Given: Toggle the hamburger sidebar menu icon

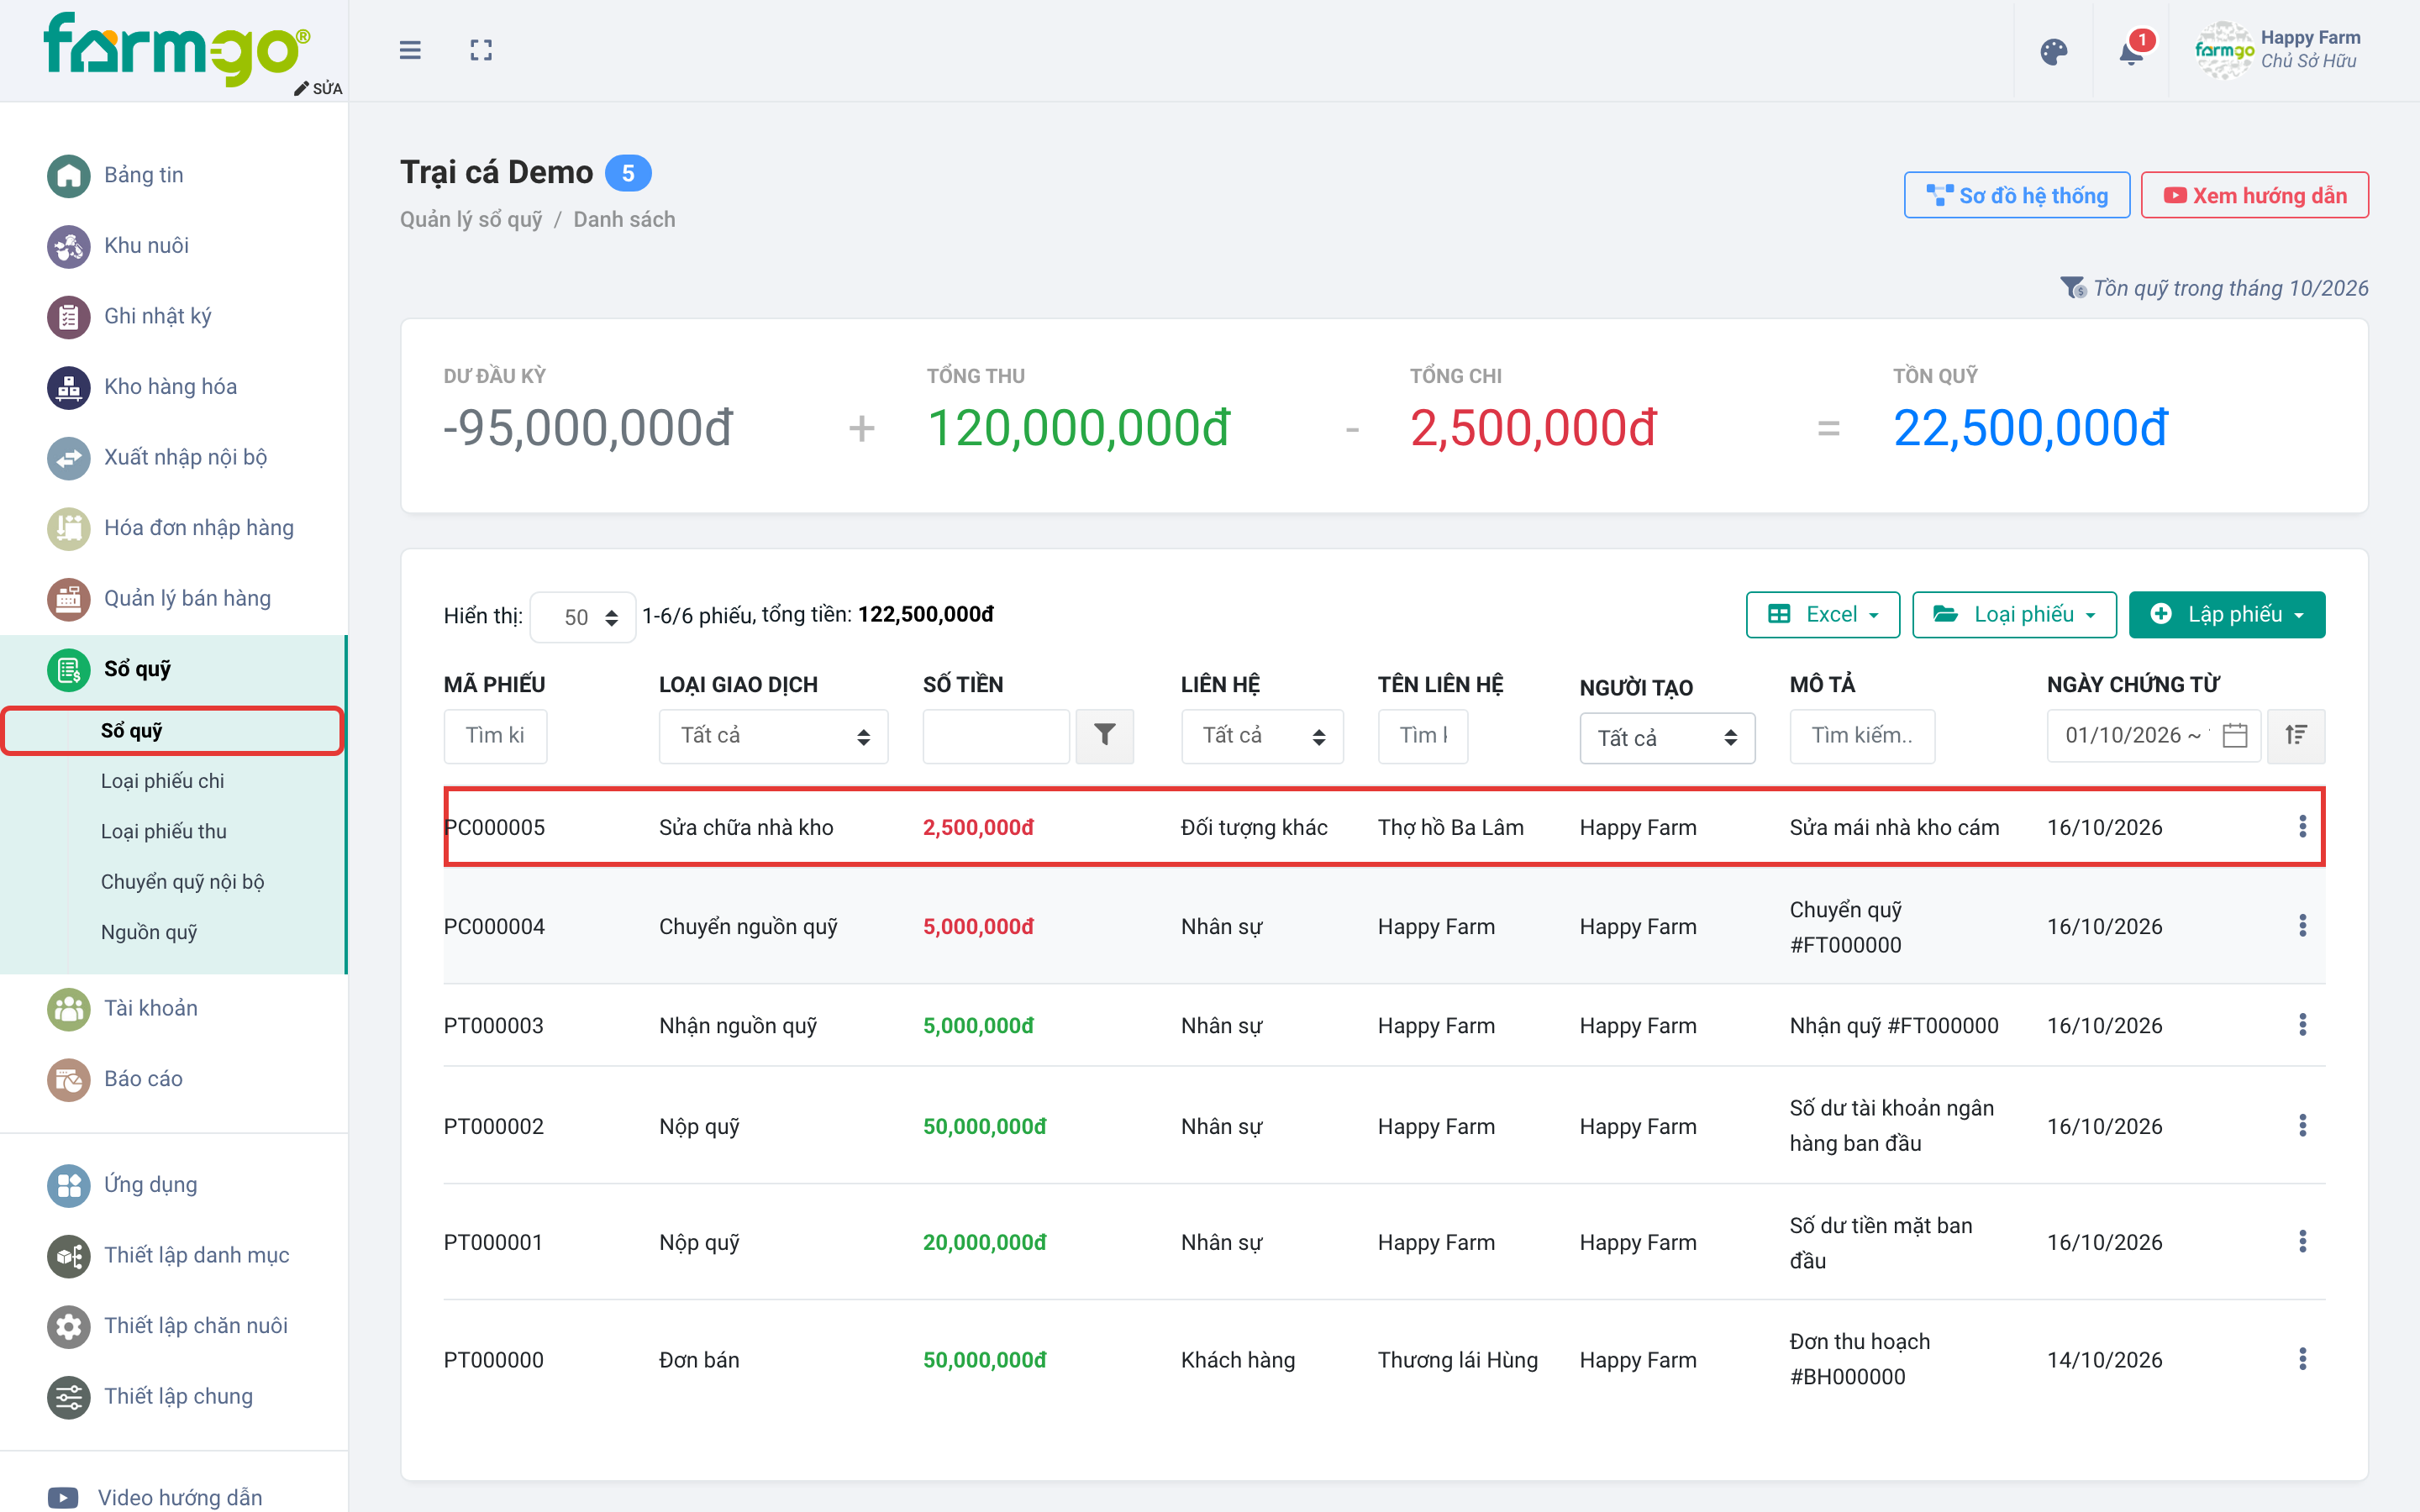Looking at the screenshot, I should 410,50.
